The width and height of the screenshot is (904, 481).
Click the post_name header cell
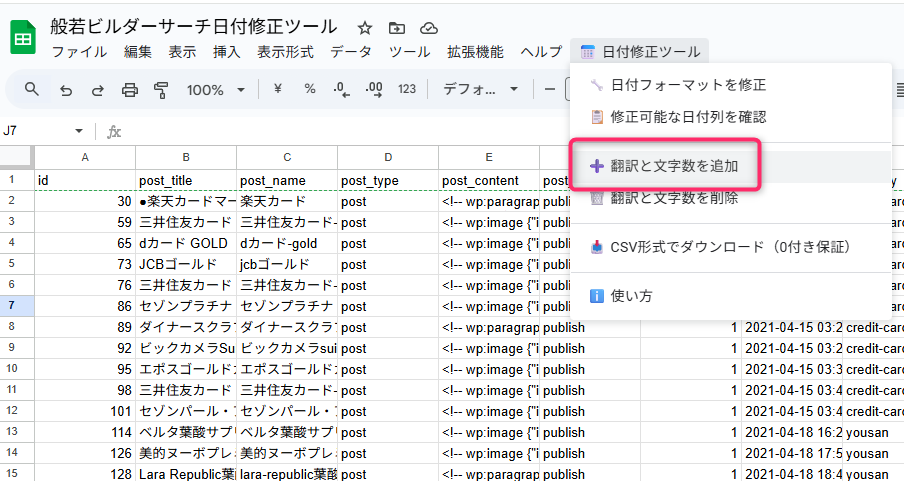[x=287, y=181]
